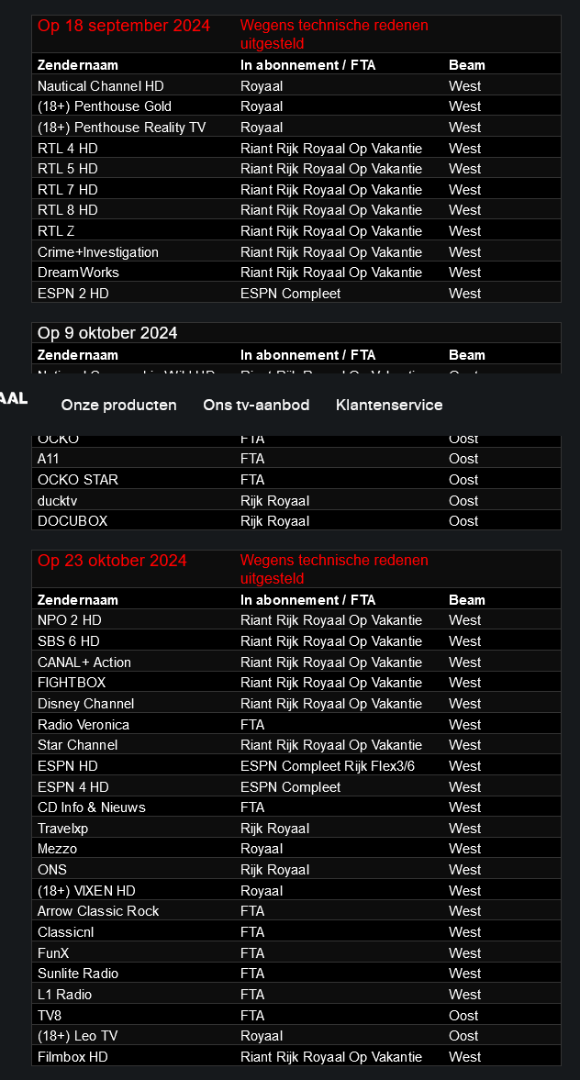Screen dimensions: 580x1080
Task: Open the Klantenservice menu
Action: pyautogui.click(x=389, y=405)
